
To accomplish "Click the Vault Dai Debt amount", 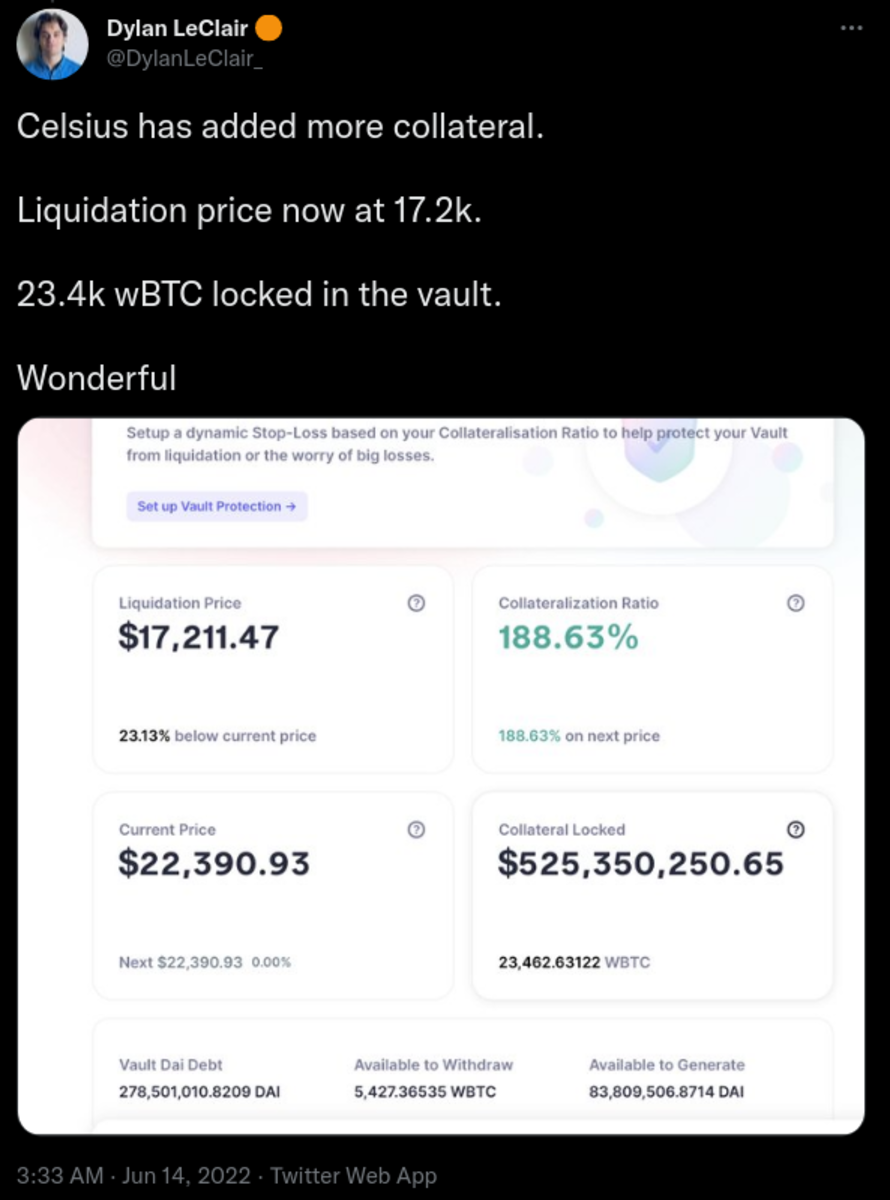I will click(199, 1091).
